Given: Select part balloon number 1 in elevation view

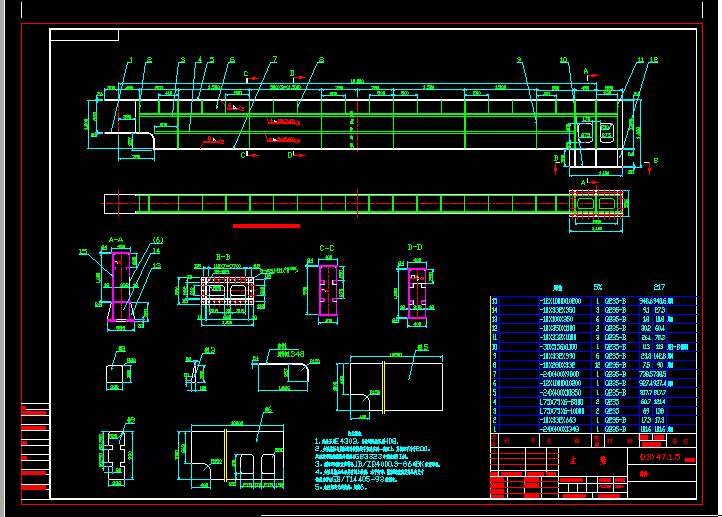Looking at the screenshot, I should click(x=129, y=61).
